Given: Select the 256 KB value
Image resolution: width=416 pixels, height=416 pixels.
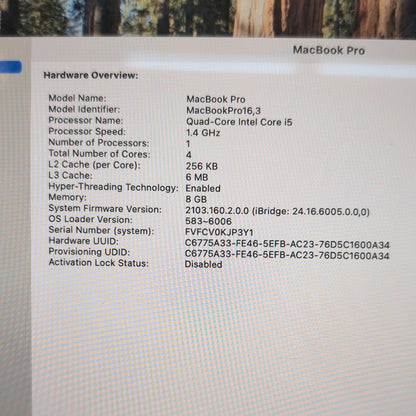Looking at the screenshot, I should pyautogui.click(x=202, y=166).
